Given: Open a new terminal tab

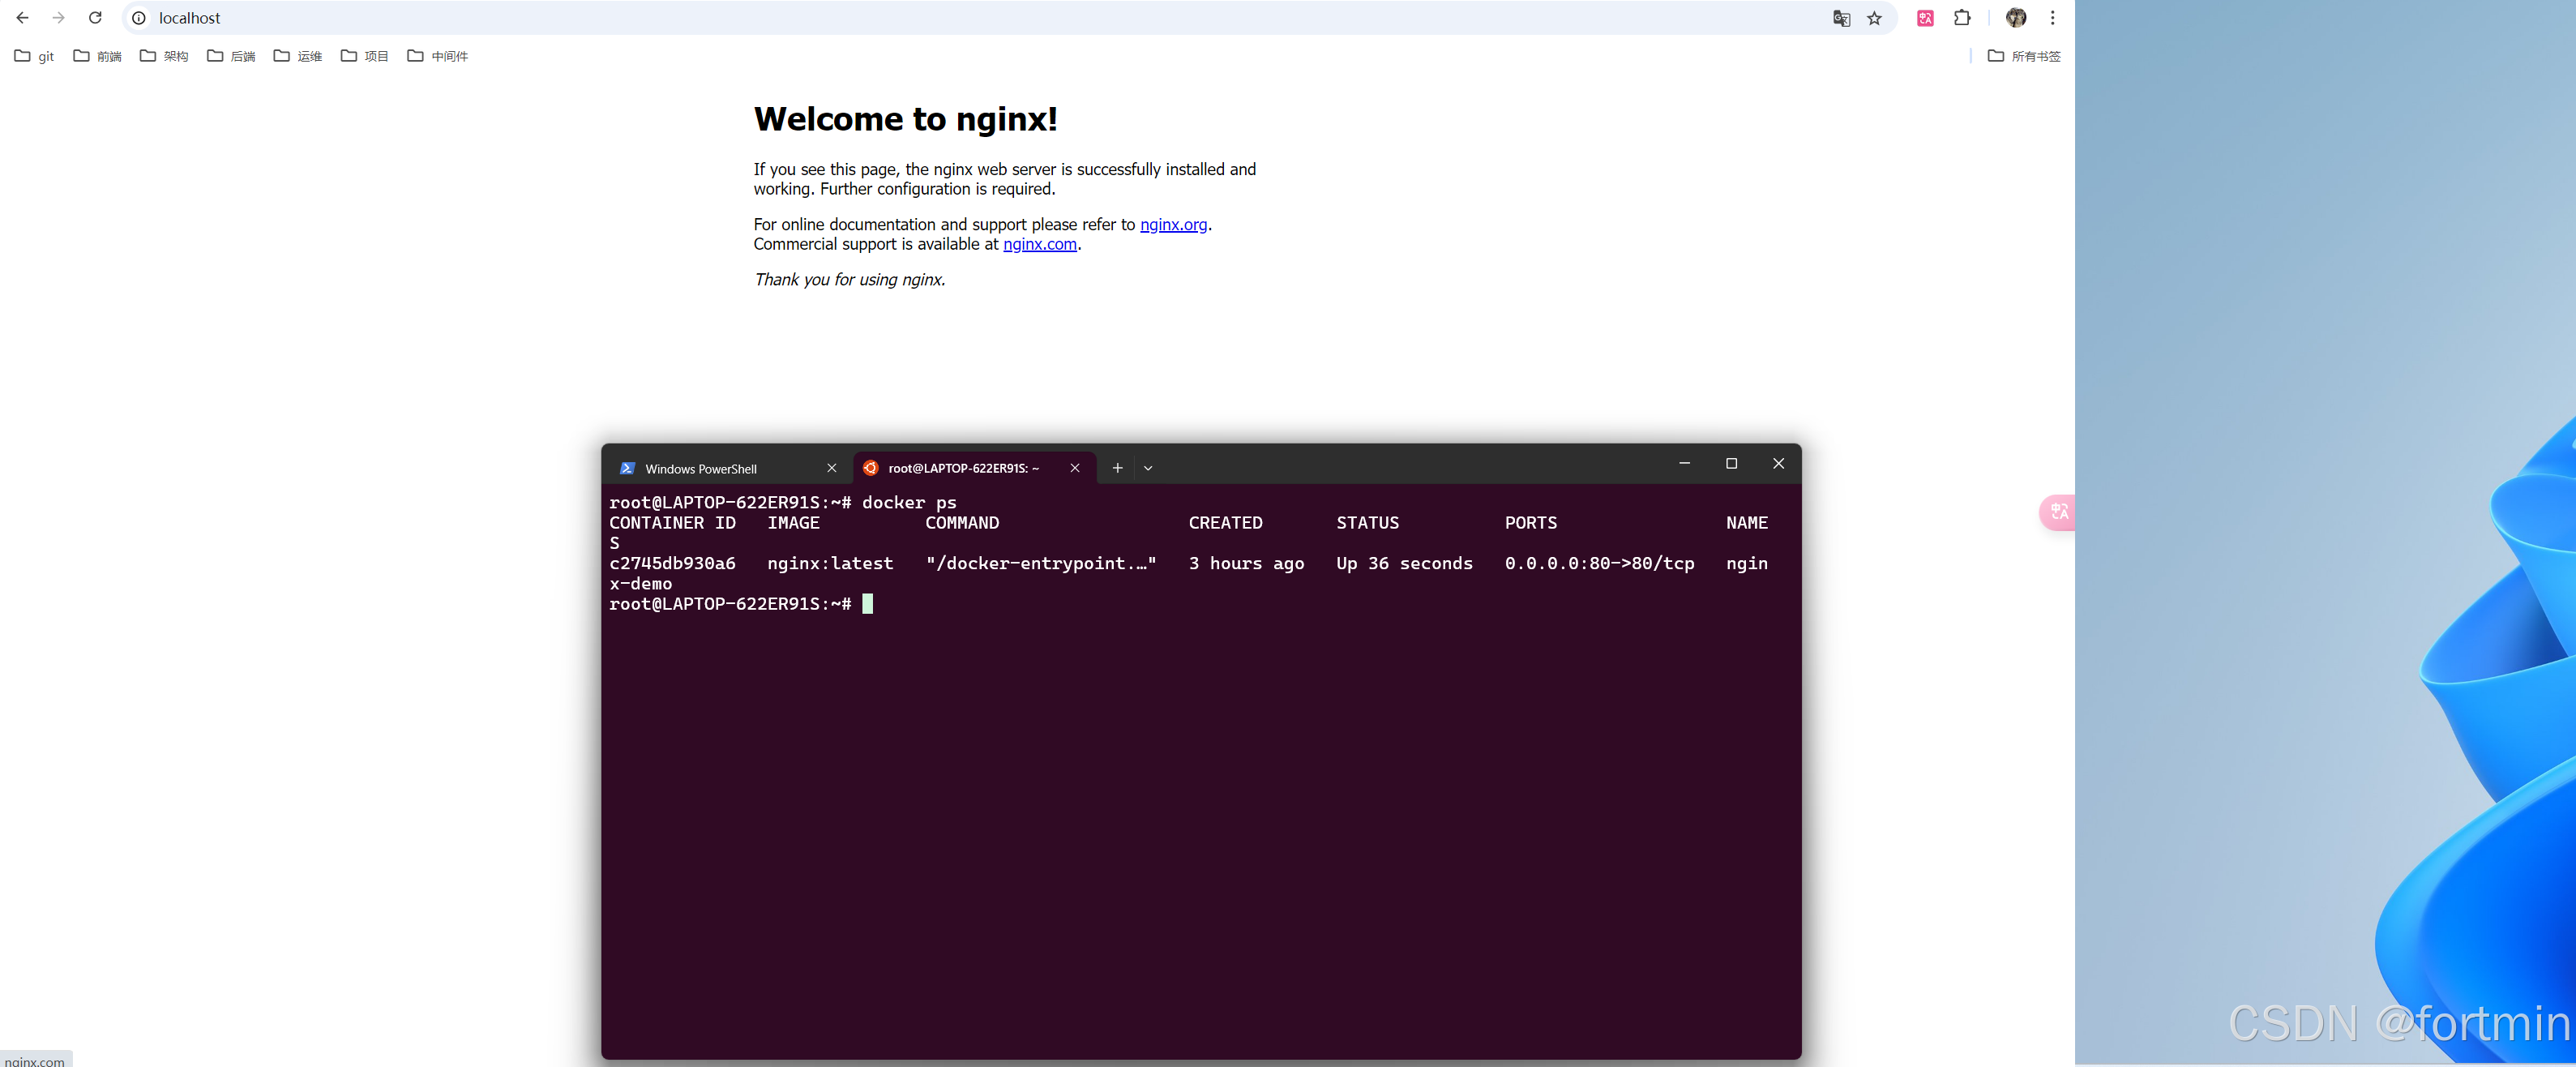Looking at the screenshot, I should click(x=1117, y=468).
